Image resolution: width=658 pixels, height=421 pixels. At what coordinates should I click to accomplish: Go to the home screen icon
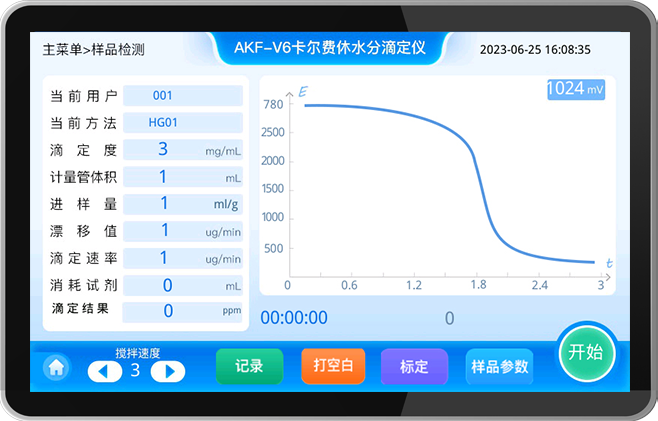click(x=56, y=367)
